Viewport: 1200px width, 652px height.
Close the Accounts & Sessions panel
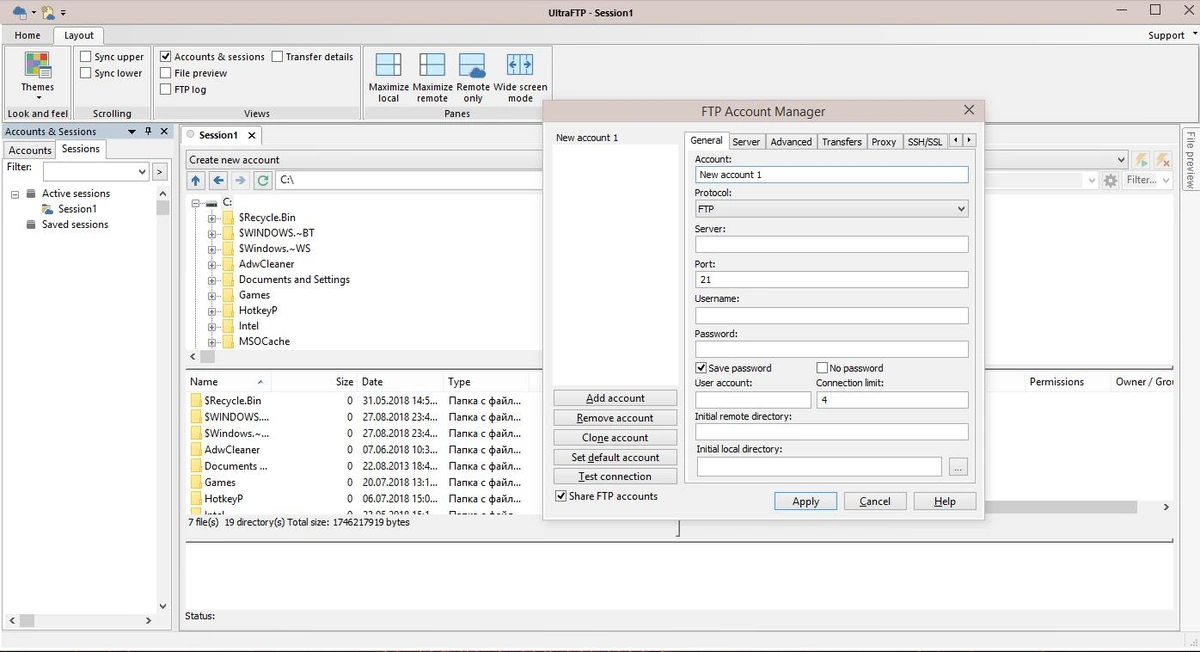[x=165, y=131]
